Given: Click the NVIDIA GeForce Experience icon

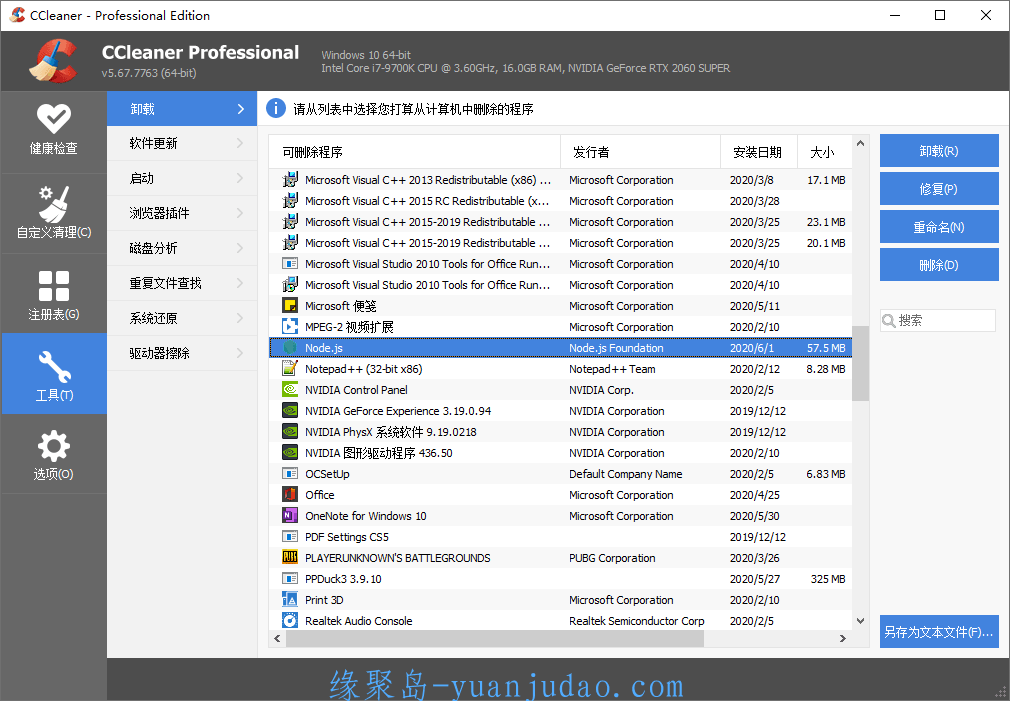Looking at the screenshot, I should [290, 410].
